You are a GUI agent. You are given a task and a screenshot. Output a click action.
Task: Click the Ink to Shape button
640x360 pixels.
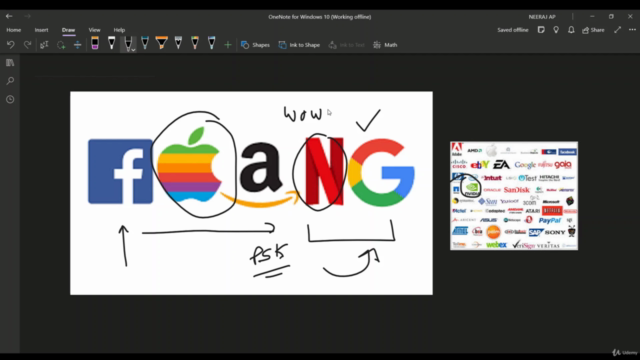[299, 45]
